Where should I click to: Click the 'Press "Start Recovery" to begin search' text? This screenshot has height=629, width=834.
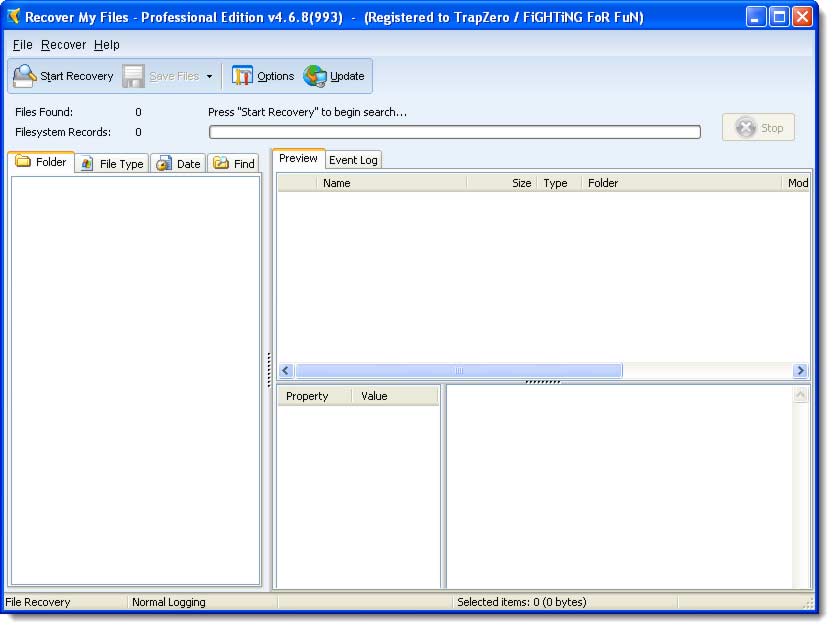click(307, 112)
